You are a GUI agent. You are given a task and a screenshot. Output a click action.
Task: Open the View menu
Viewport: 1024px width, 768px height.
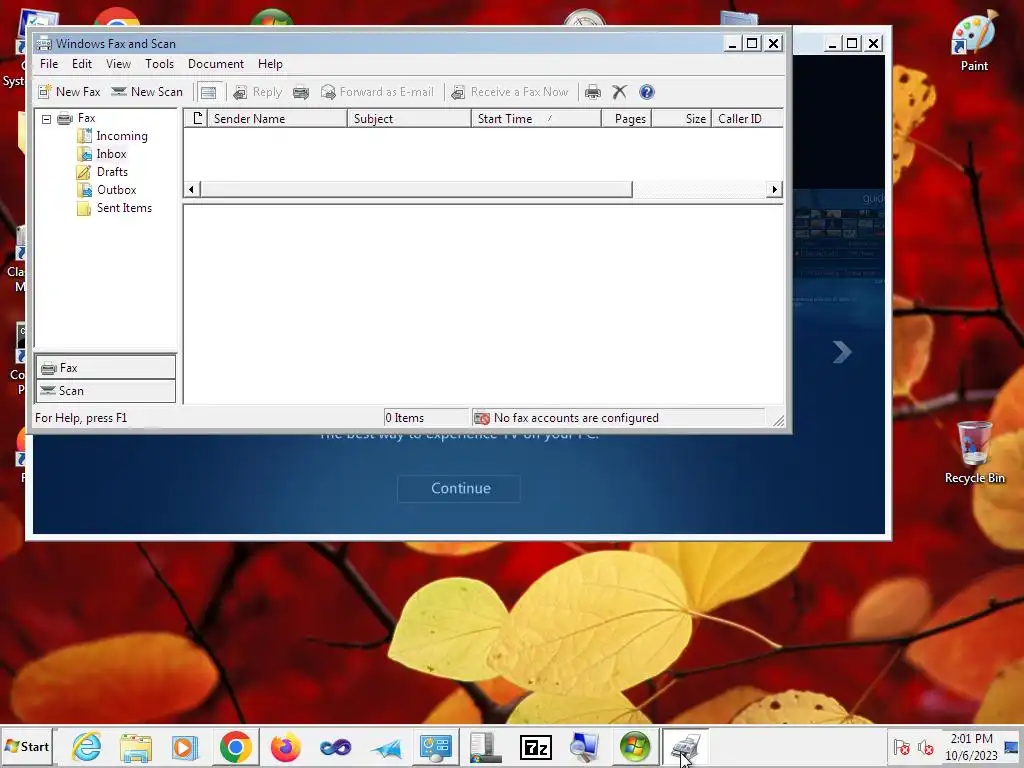118,64
